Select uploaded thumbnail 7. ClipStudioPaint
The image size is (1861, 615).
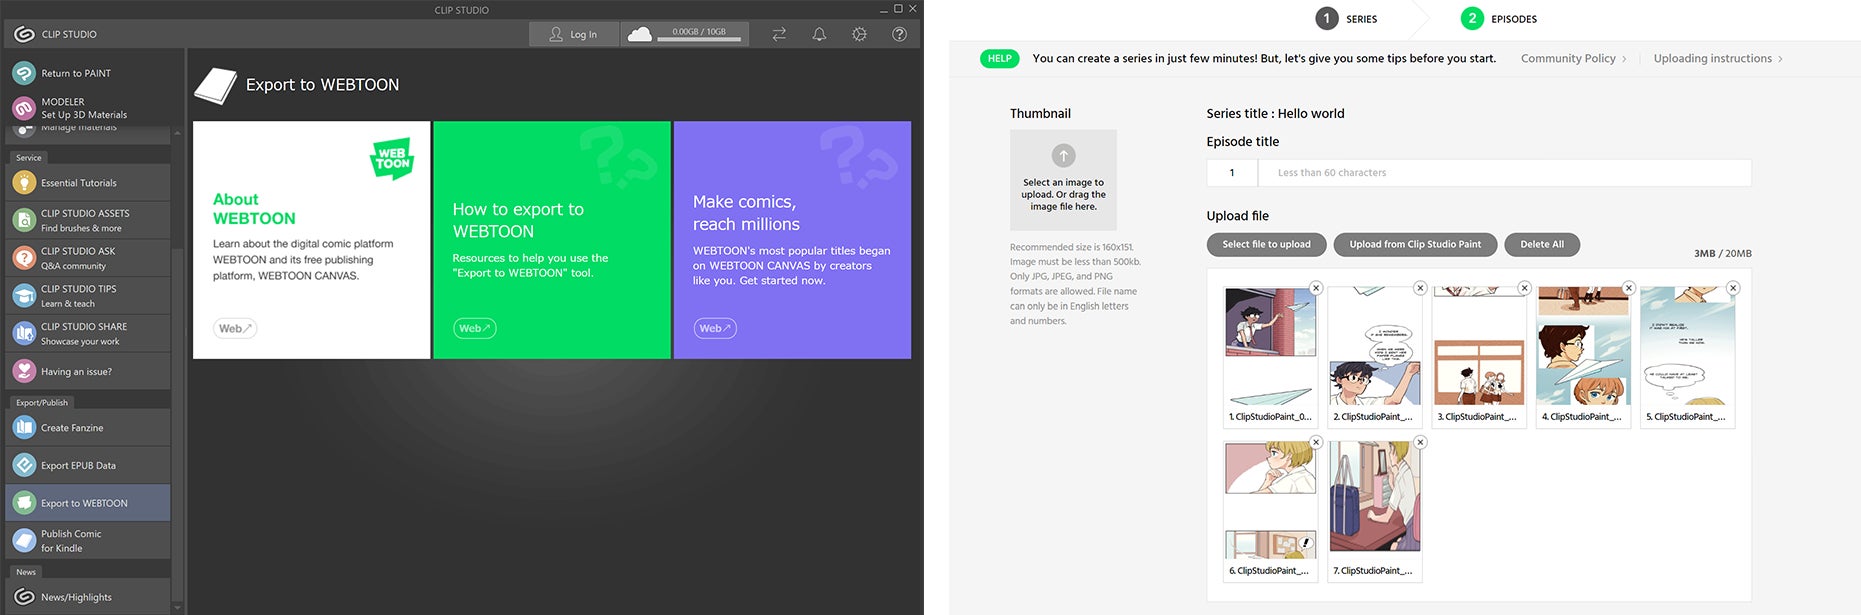tap(1374, 511)
